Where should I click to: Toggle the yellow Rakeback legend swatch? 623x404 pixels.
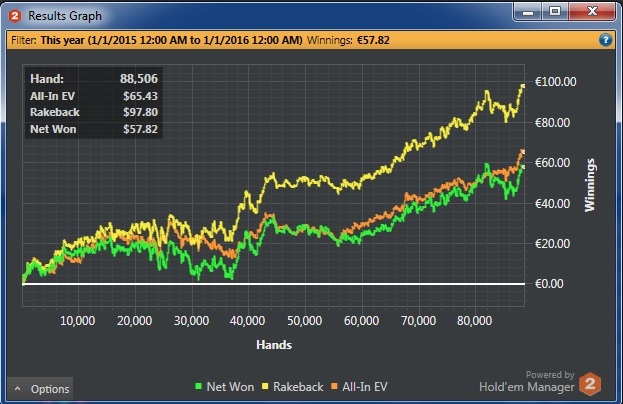tap(265, 386)
